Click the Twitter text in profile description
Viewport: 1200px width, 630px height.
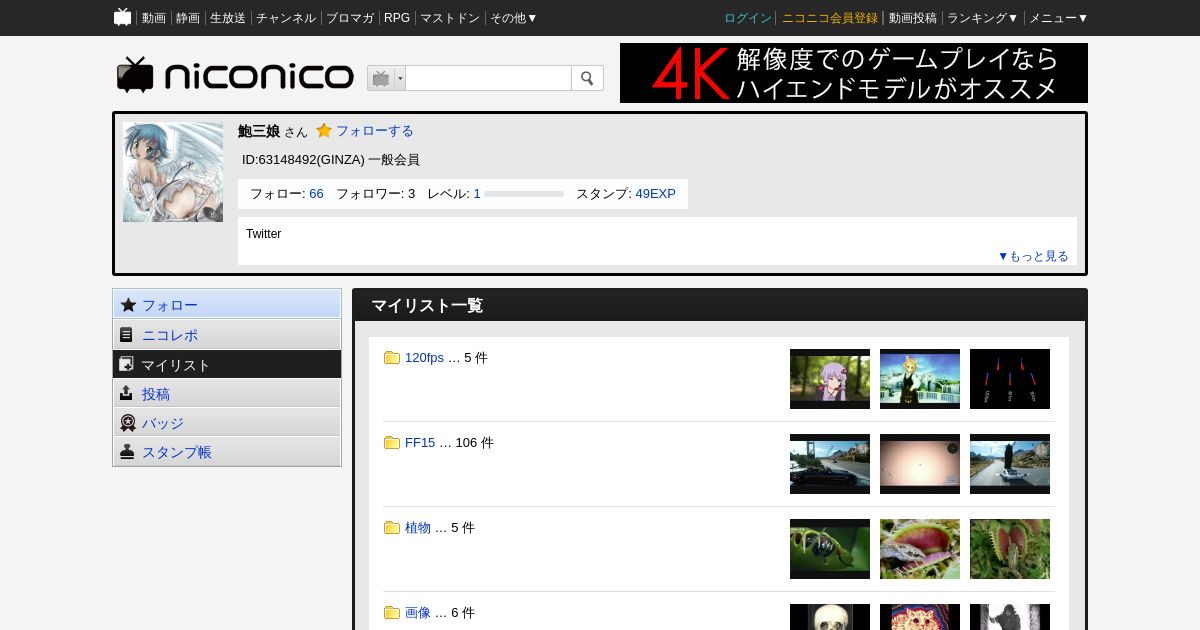tap(264, 234)
